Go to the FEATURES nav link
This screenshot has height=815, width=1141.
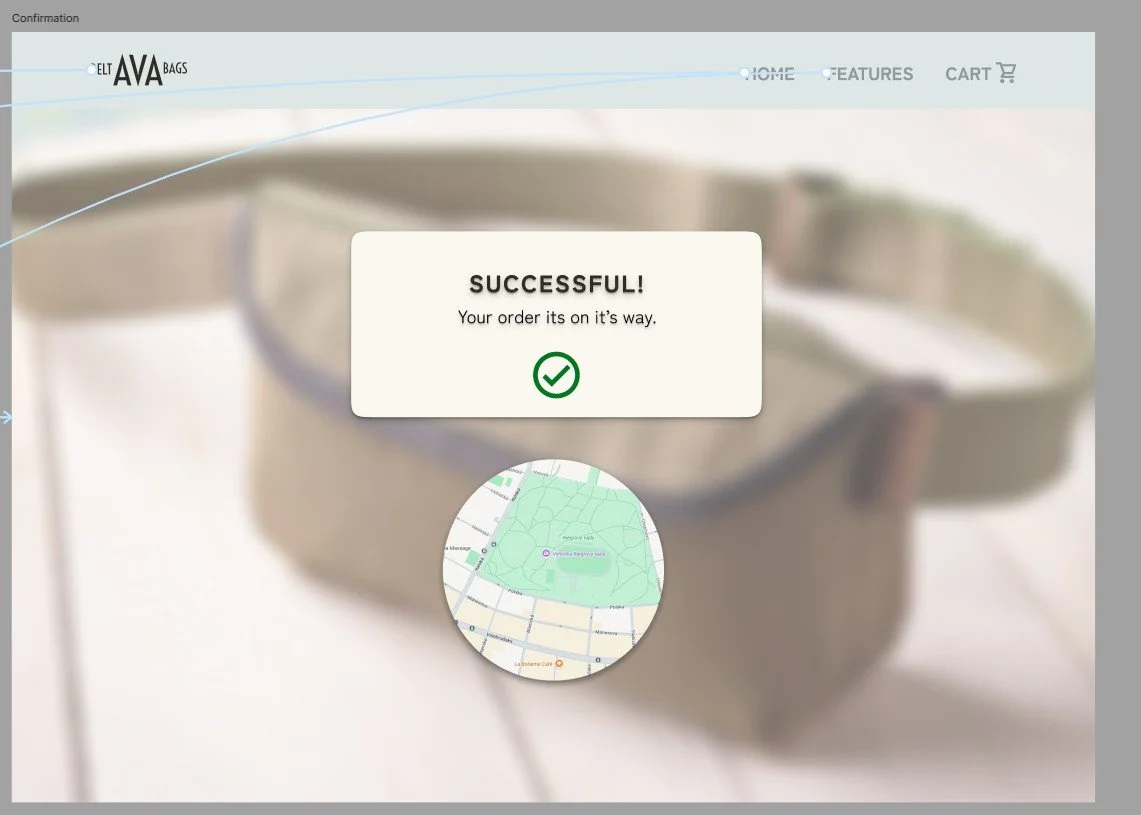(x=870, y=73)
